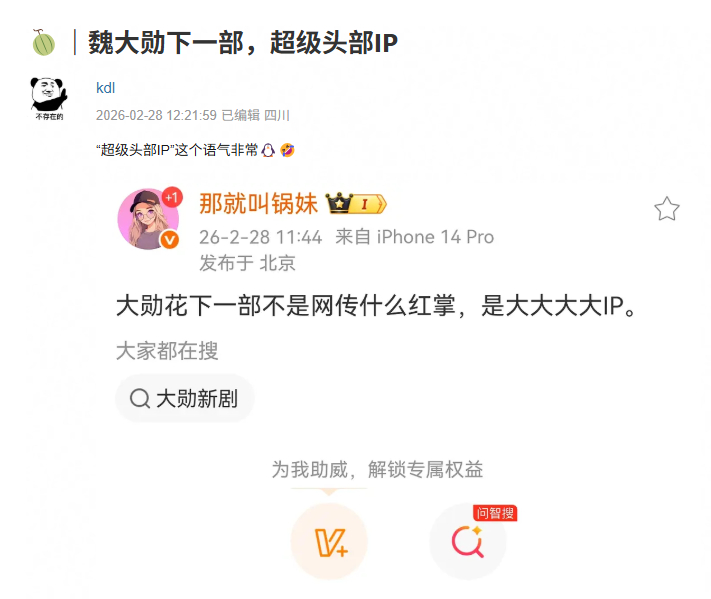The width and height of the screenshot is (711, 599).
Task: Open the 问智搜 smart search icon
Action: pyautogui.click(x=468, y=541)
